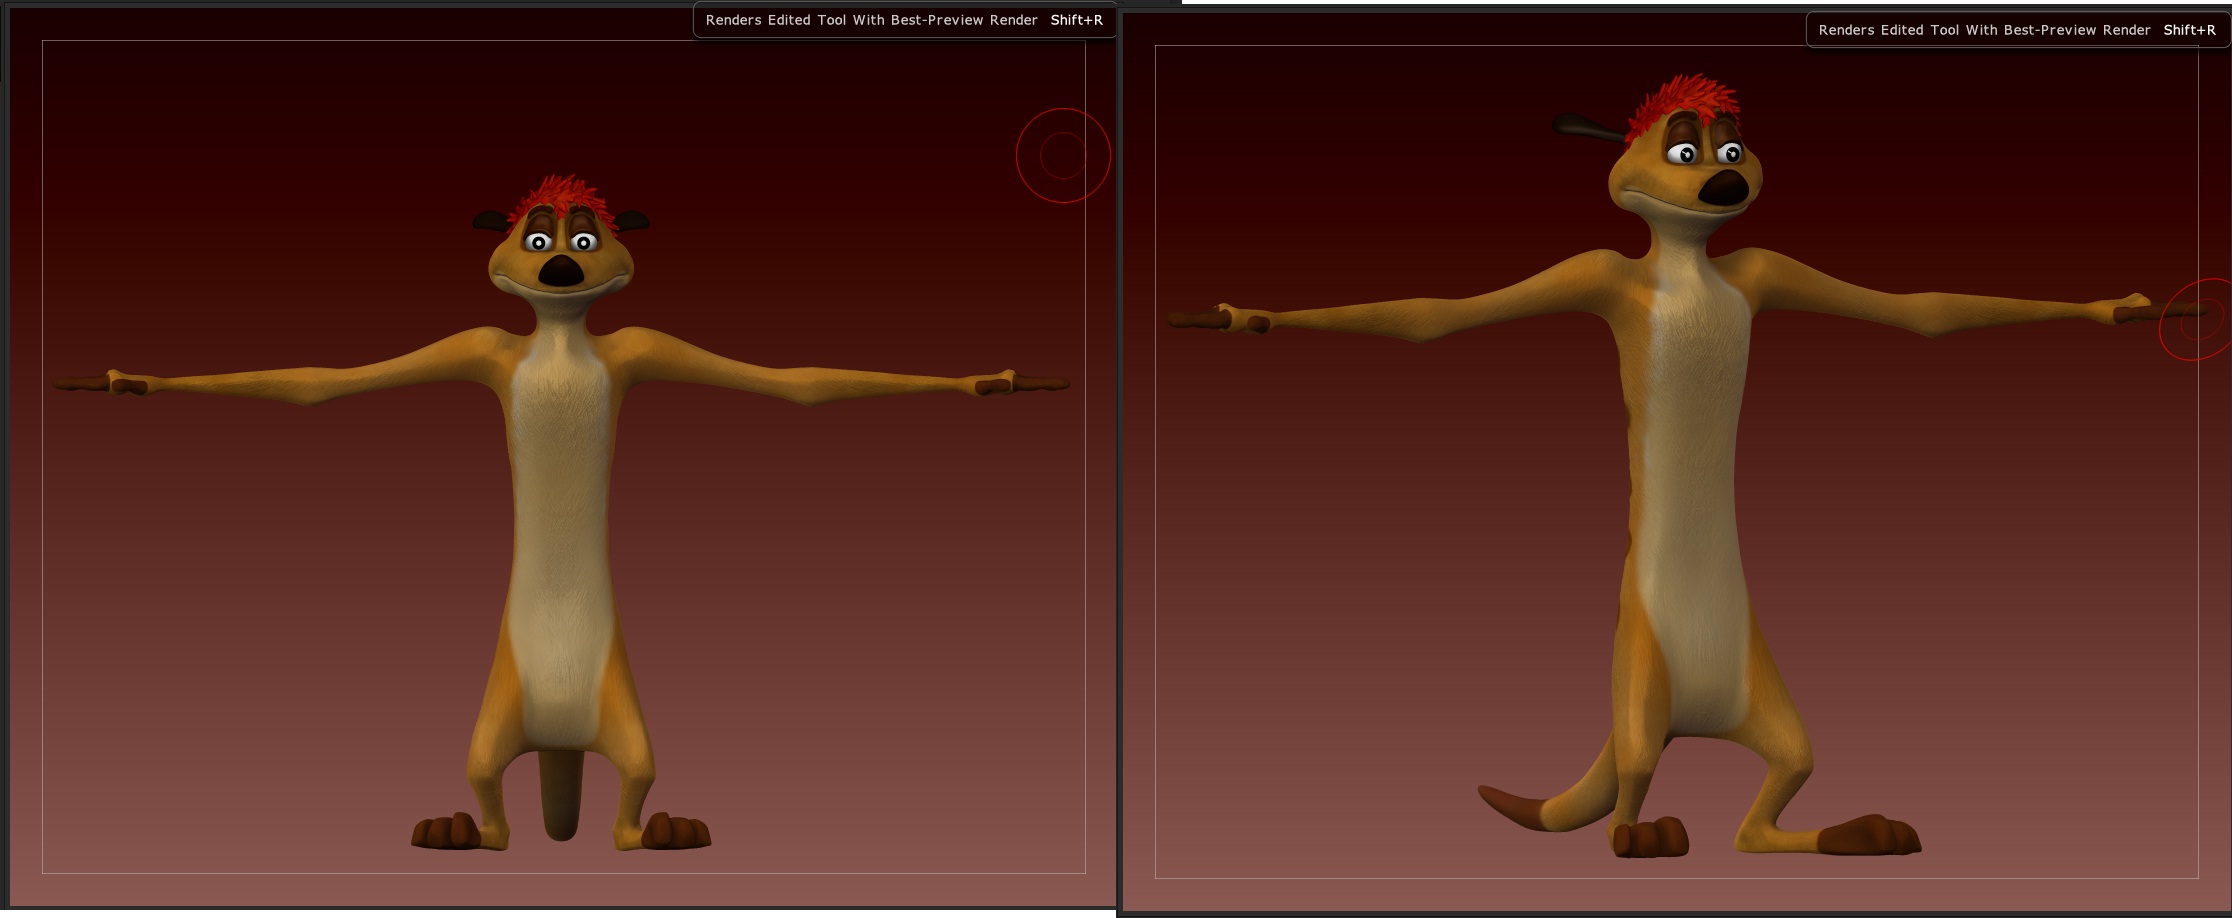Click the Shift+R shortcut label in the front-view render
This screenshot has height=918, width=2232.
click(1076, 20)
